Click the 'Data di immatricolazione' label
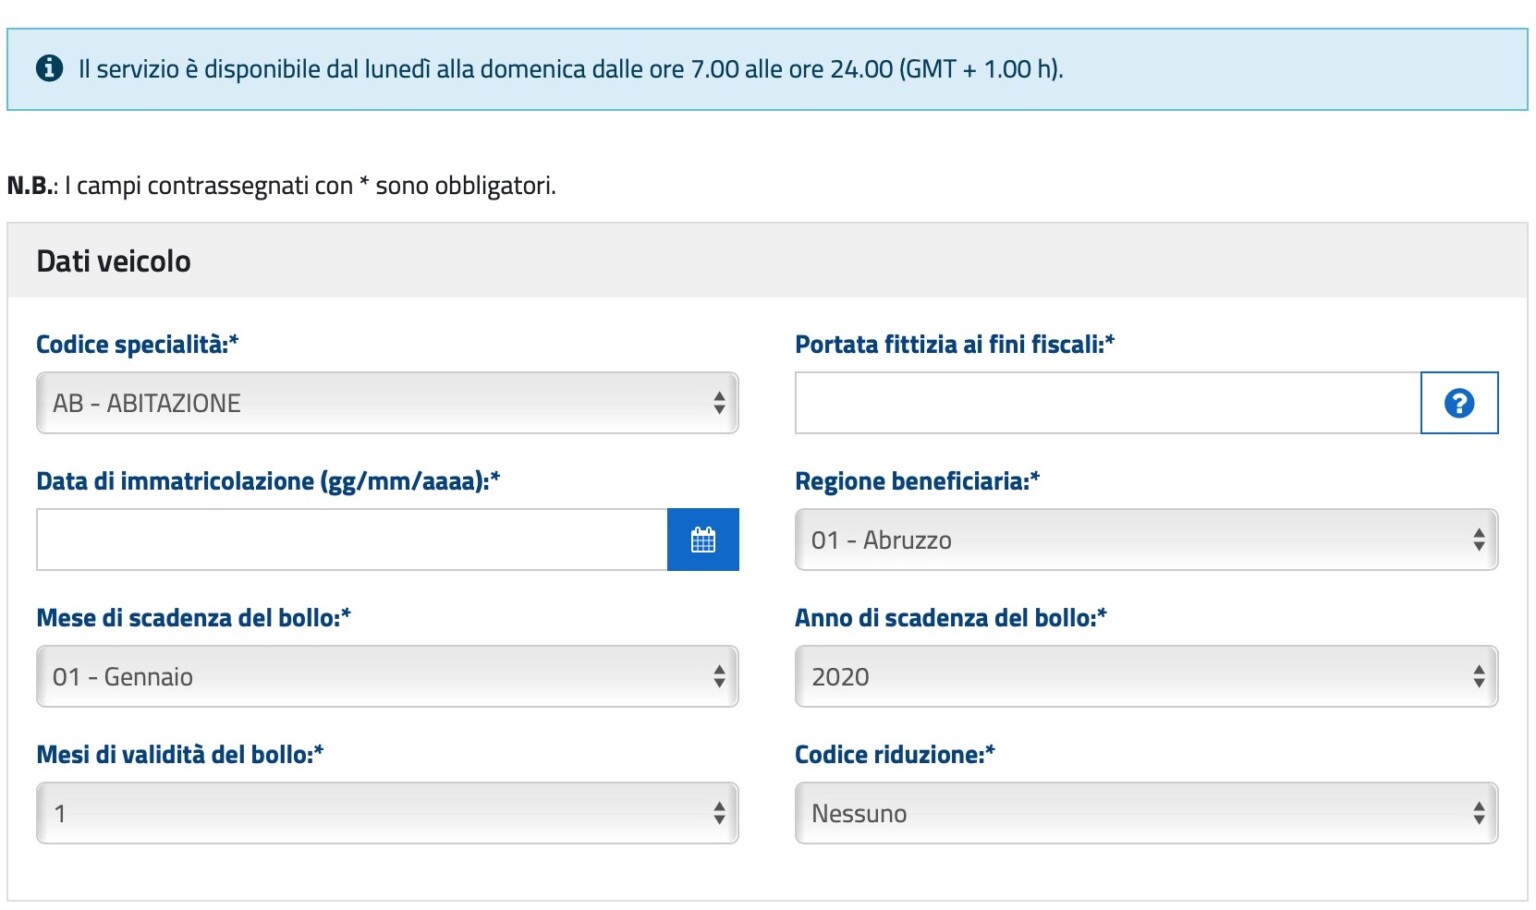 click(x=267, y=482)
